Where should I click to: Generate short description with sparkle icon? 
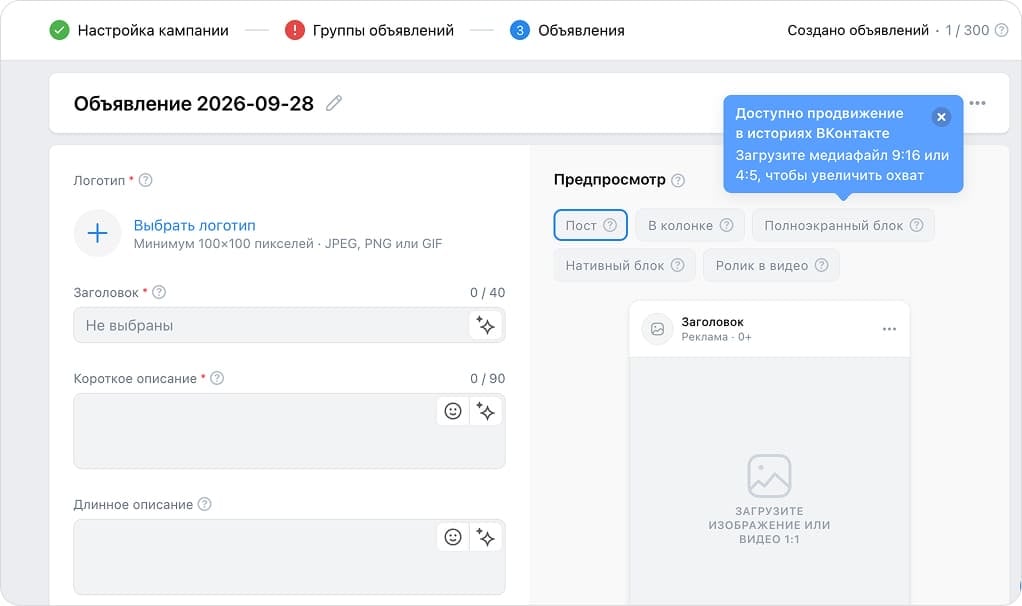pos(486,411)
